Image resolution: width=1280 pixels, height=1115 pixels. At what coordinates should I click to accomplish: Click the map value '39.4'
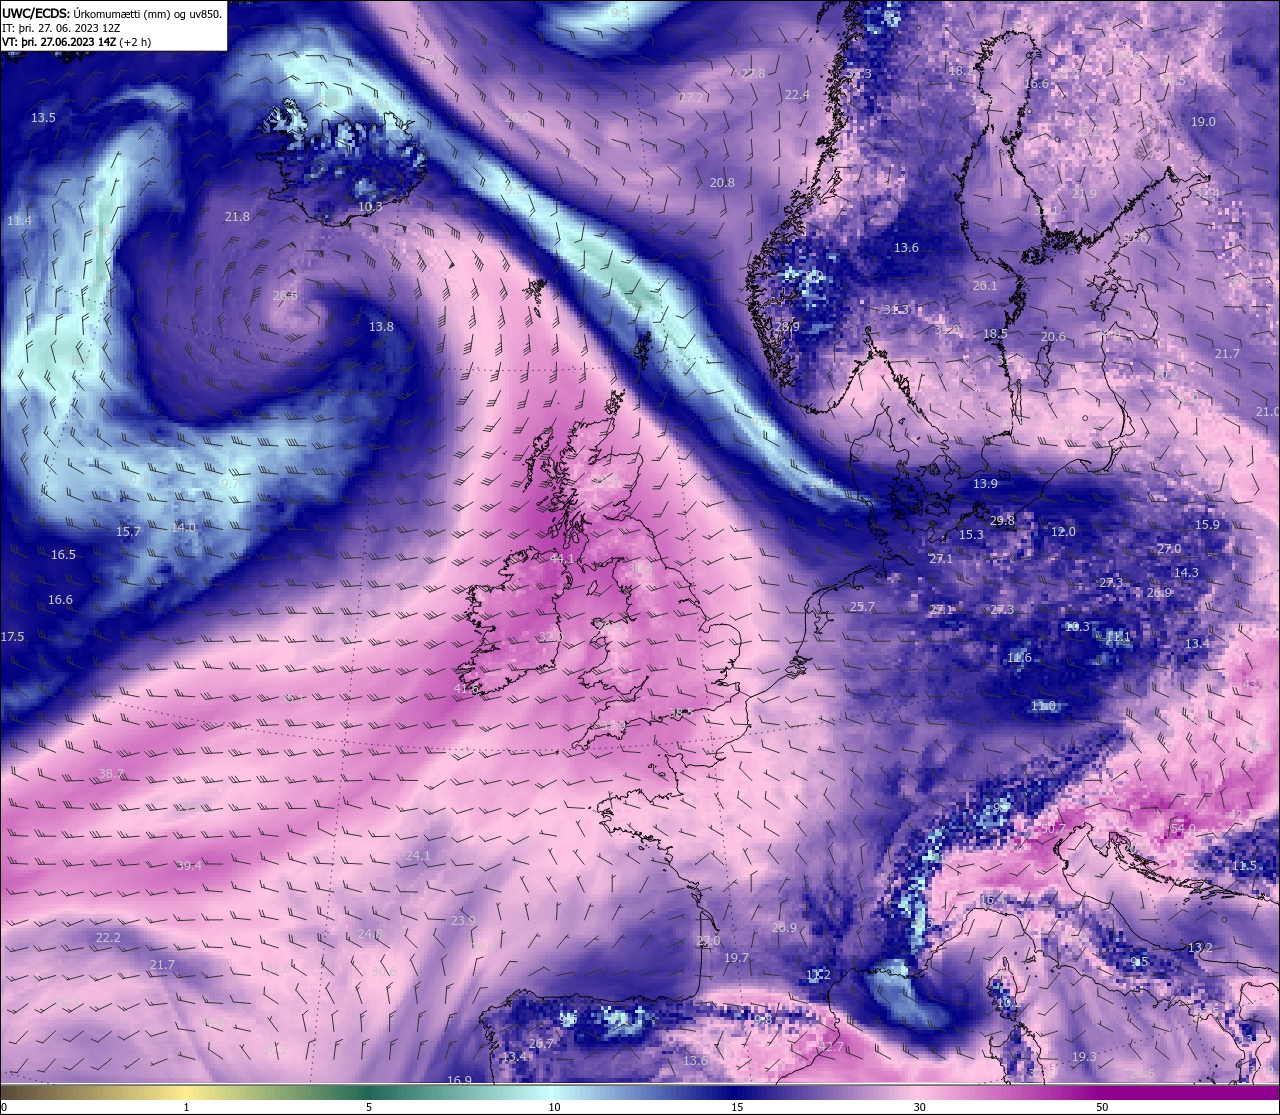point(189,865)
